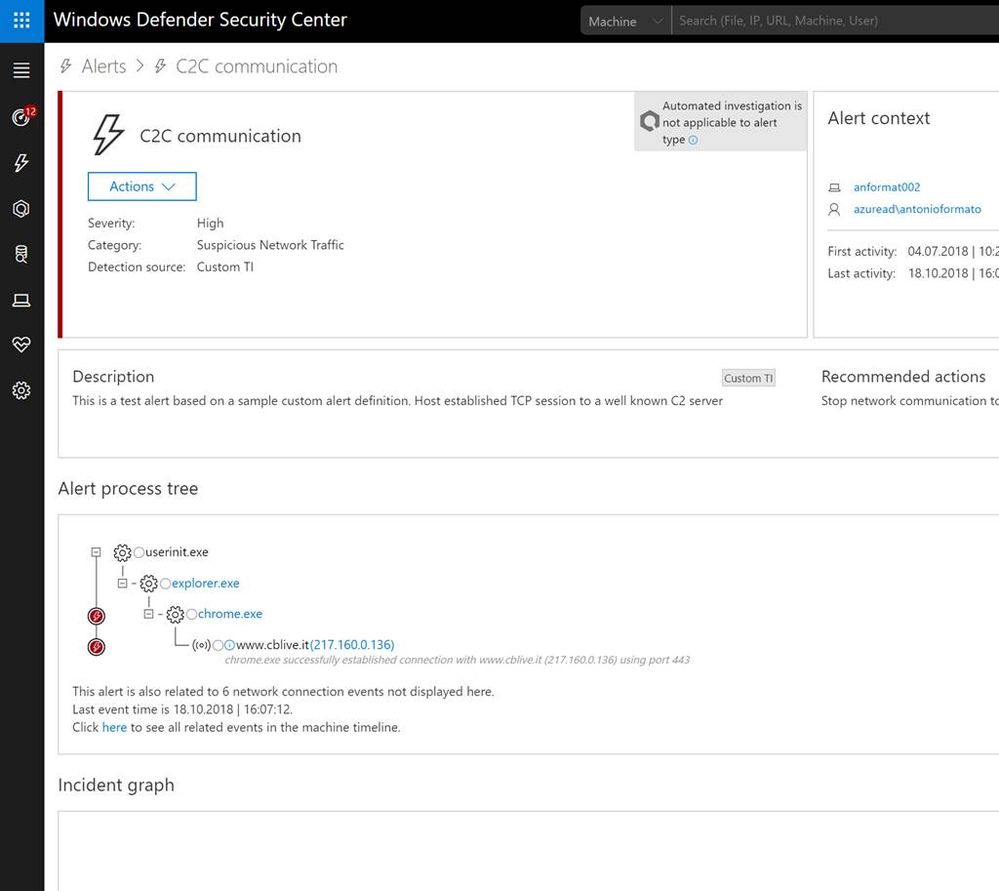Go back to Alerts breadcrumb
The image size is (999, 891).
(104, 67)
